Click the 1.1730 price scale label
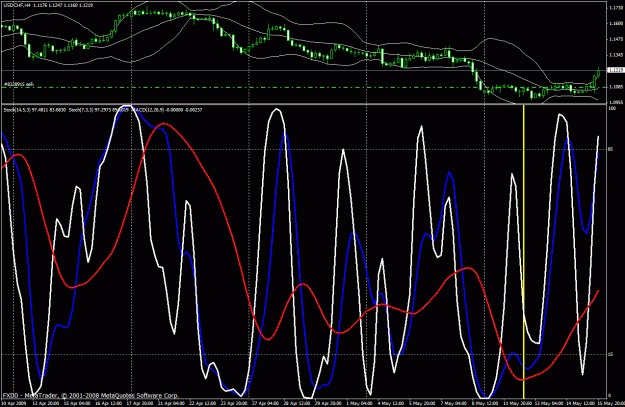Screen dimensions: 625x407 point(616,8)
